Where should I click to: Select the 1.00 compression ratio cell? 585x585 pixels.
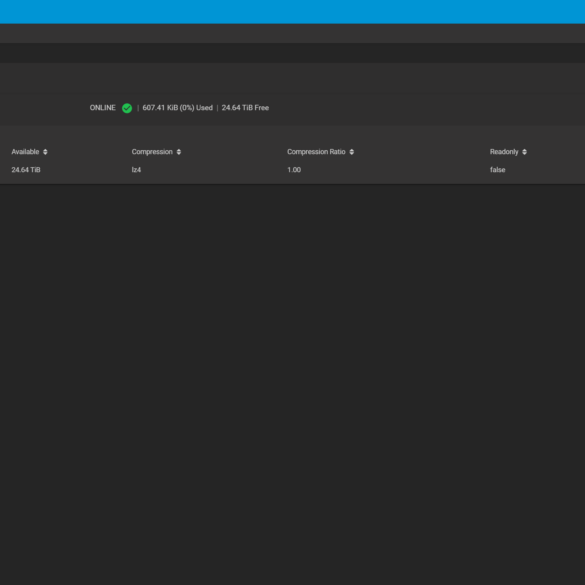pos(294,170)
